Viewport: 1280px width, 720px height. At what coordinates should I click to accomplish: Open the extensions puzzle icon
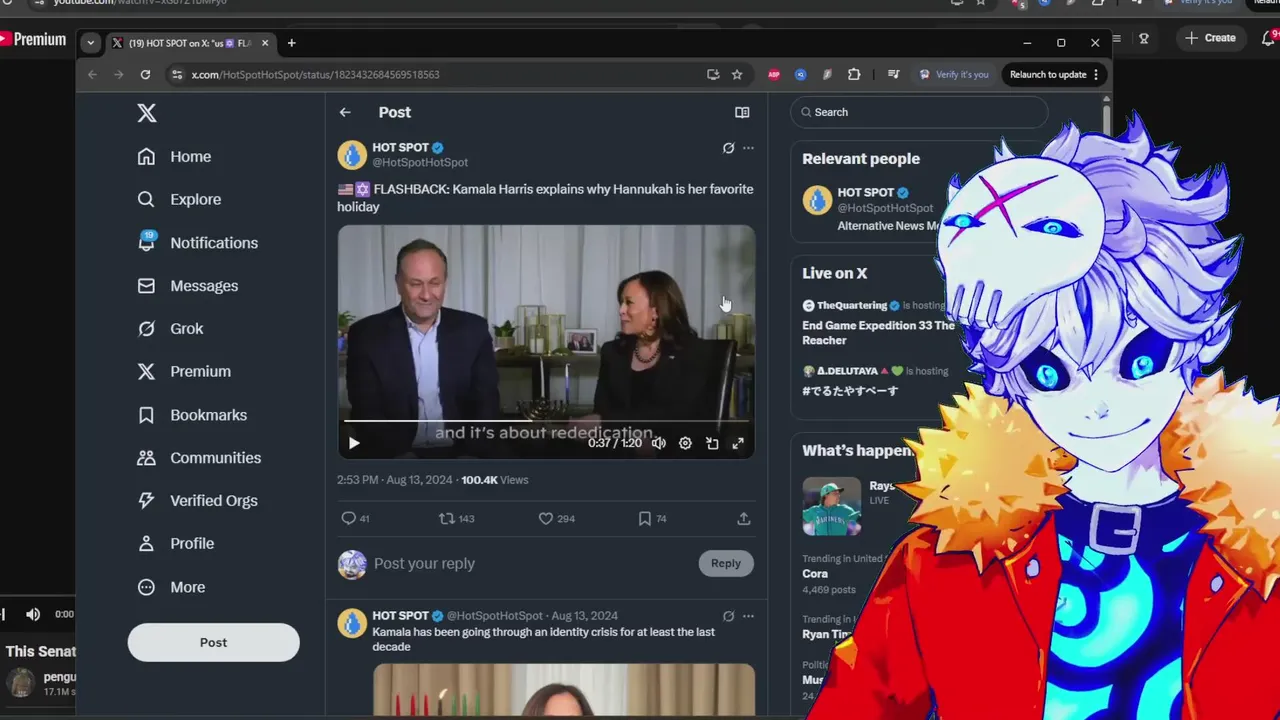(x=854, y=74)
